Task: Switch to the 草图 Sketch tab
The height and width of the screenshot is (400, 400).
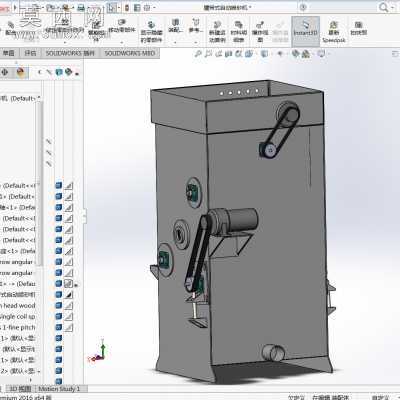Action: click(x=9, y=53)
